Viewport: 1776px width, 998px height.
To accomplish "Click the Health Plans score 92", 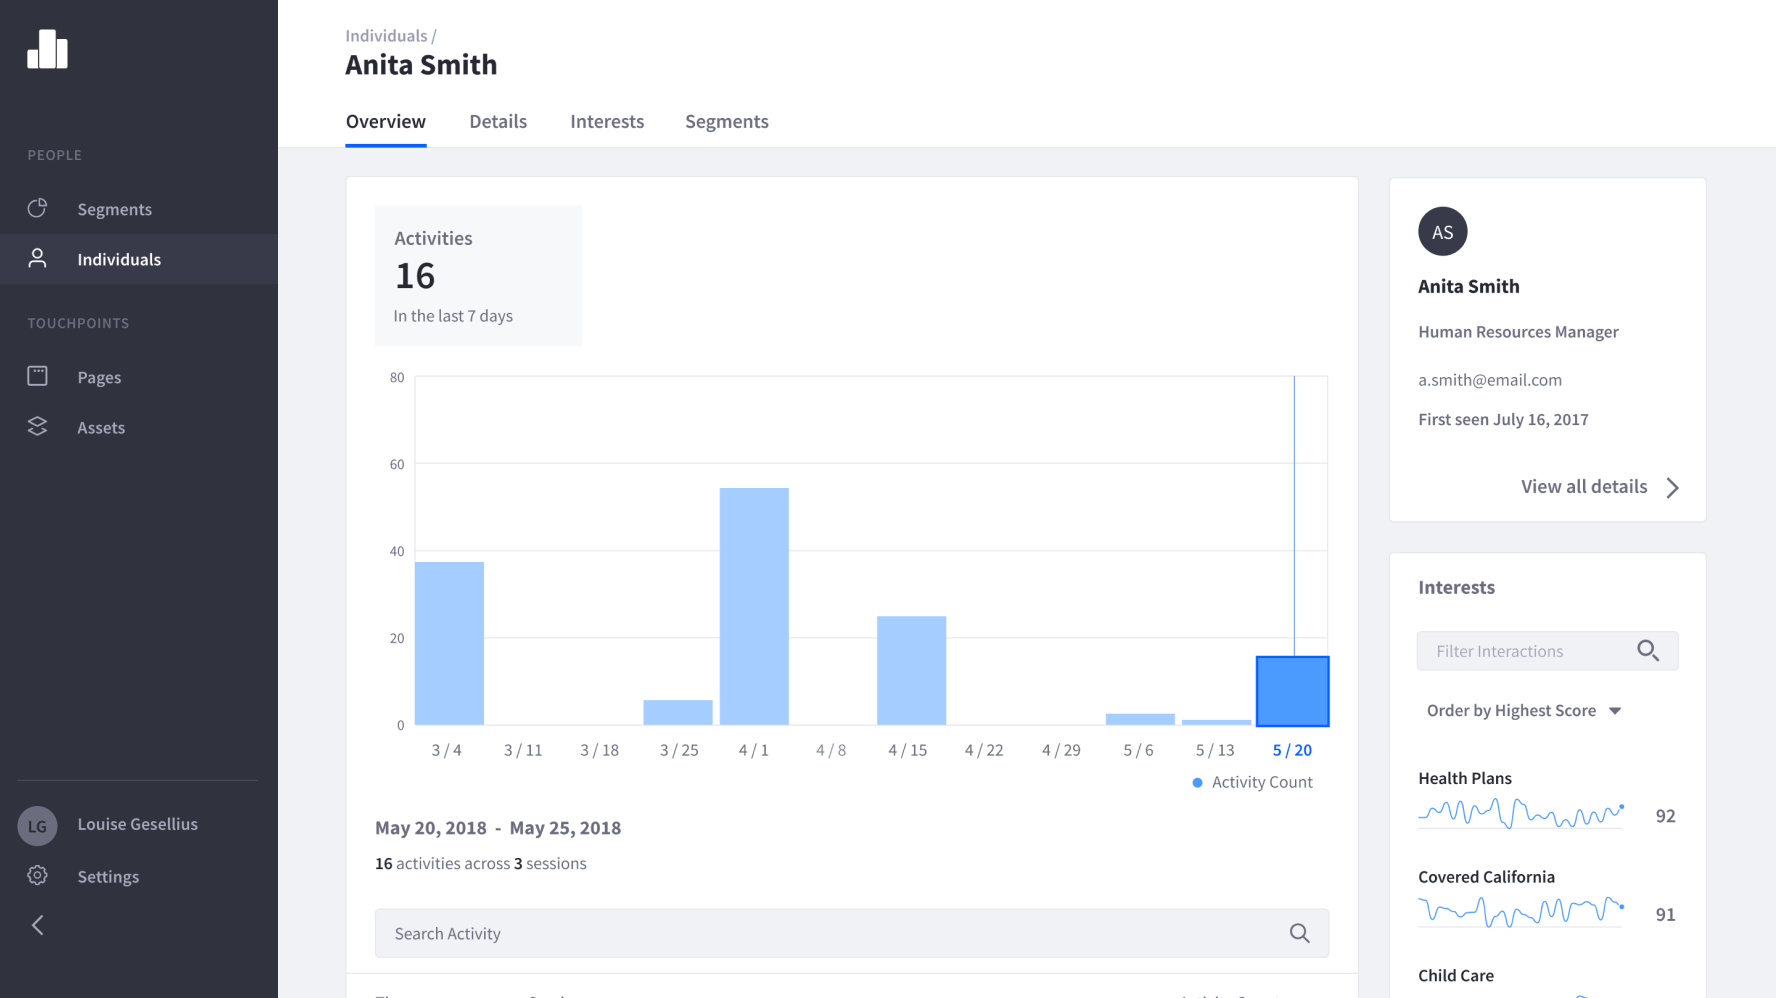I will [x=1665, y=816].
